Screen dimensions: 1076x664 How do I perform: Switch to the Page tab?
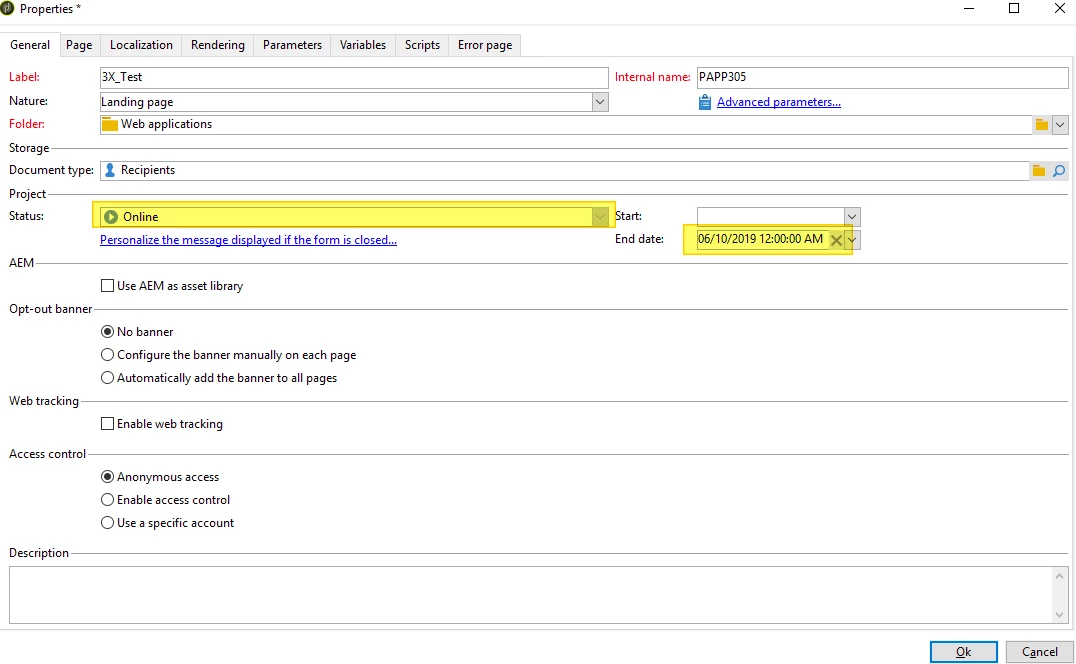[79, 45]
